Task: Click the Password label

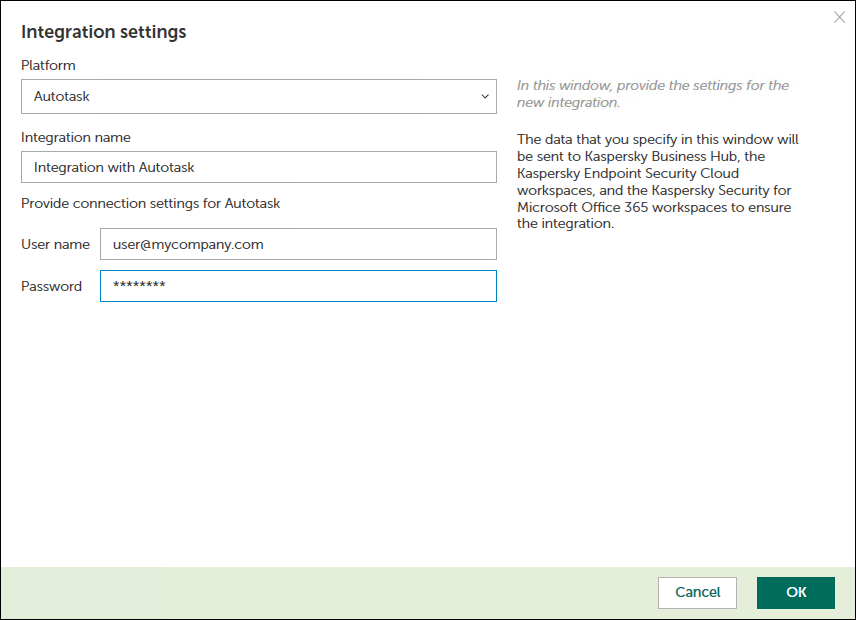Action: click(x=49, y=285)
